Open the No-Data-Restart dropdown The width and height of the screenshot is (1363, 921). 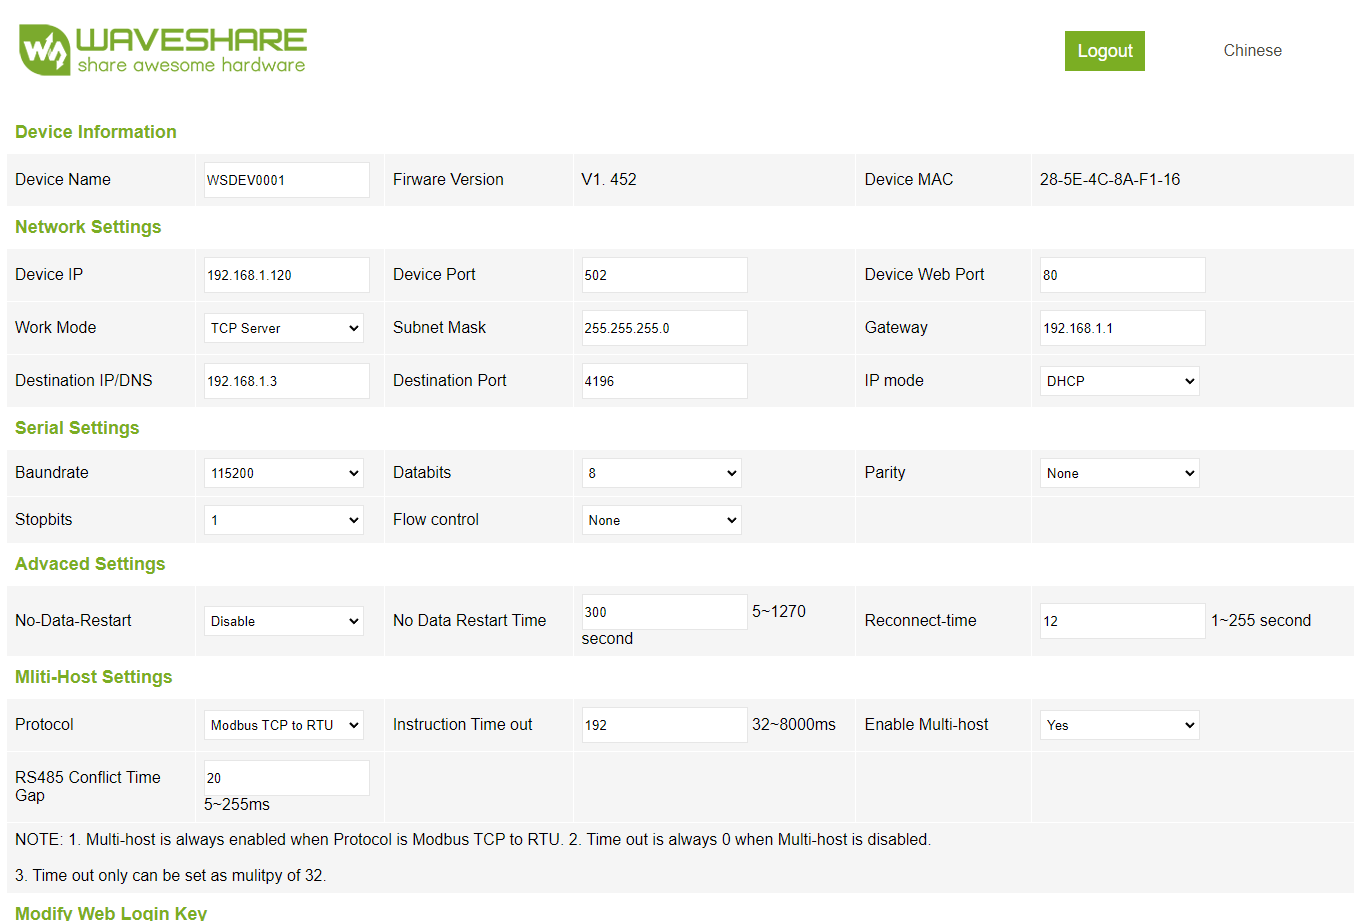click(x=285, y=621)
